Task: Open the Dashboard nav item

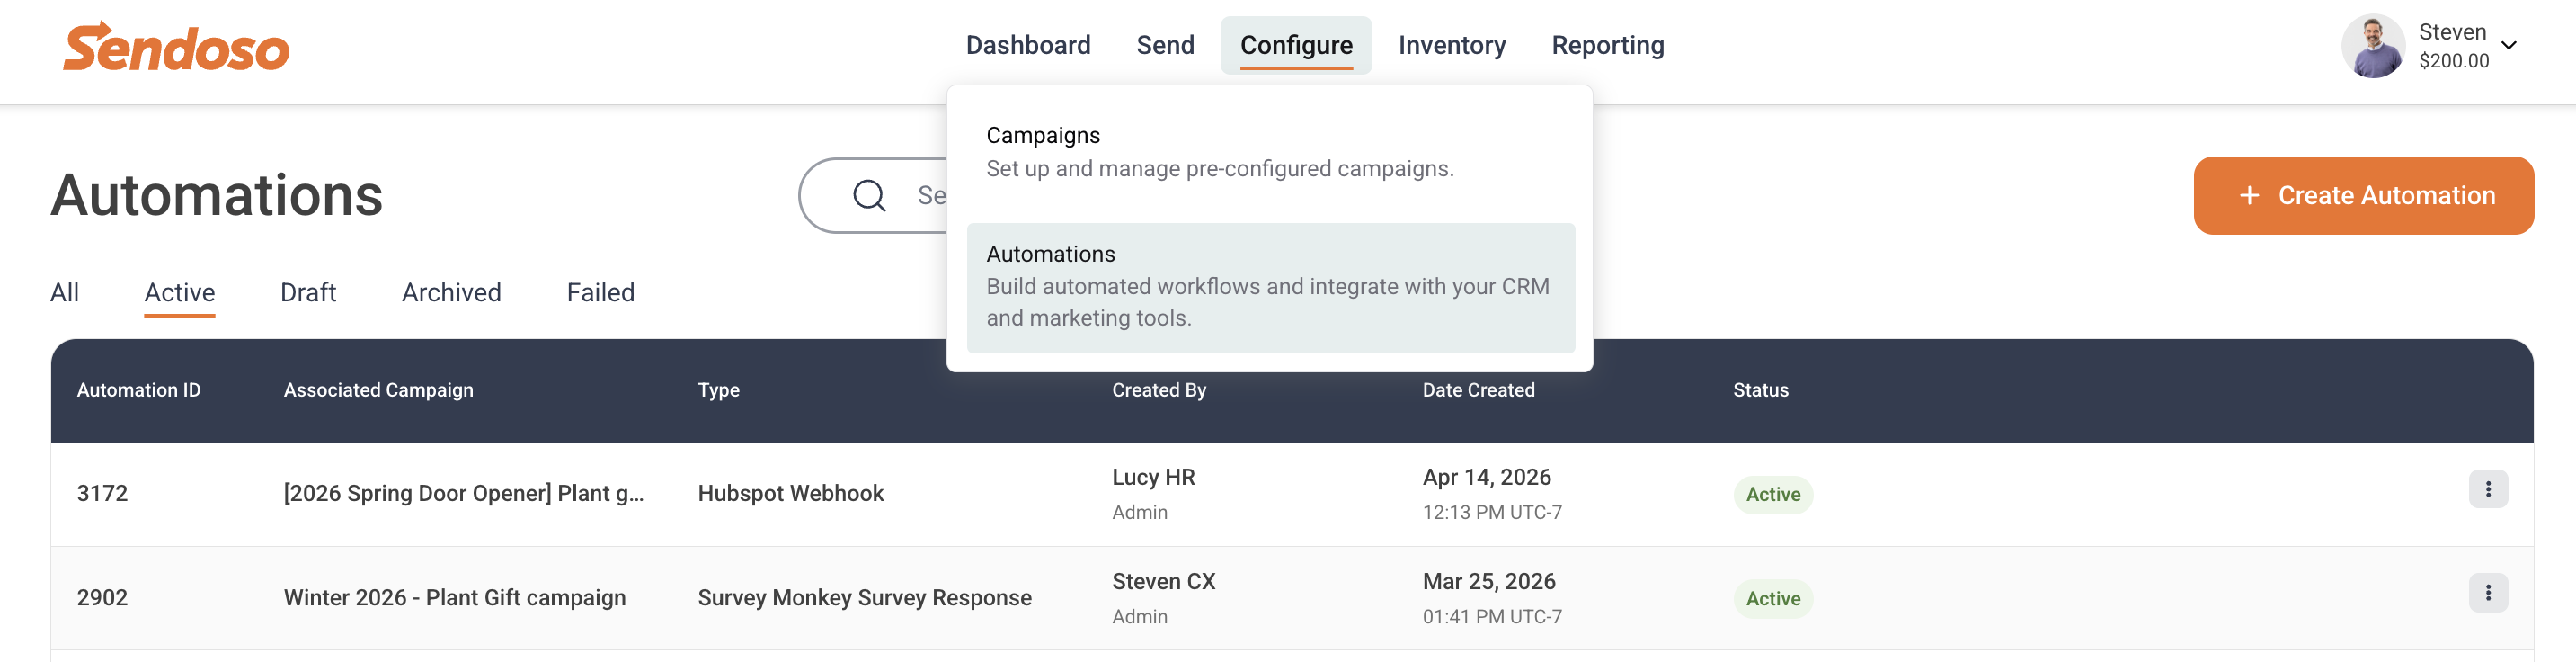Action: 1027,45
